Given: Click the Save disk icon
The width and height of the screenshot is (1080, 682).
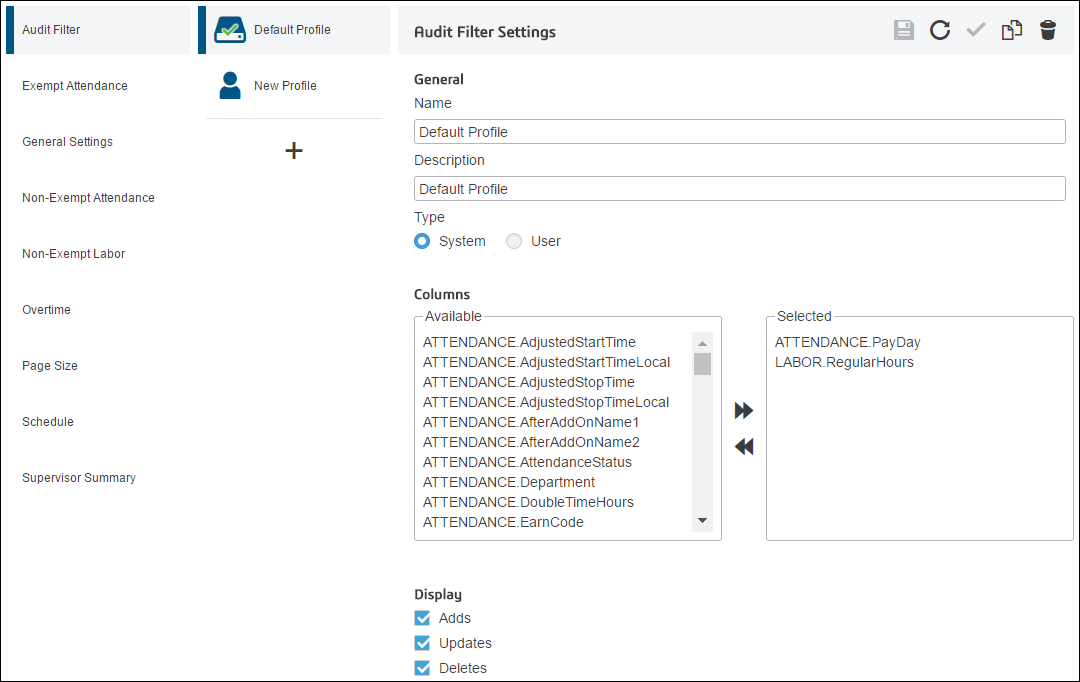Looking at the screenshot, I should [x=904, y=30].
